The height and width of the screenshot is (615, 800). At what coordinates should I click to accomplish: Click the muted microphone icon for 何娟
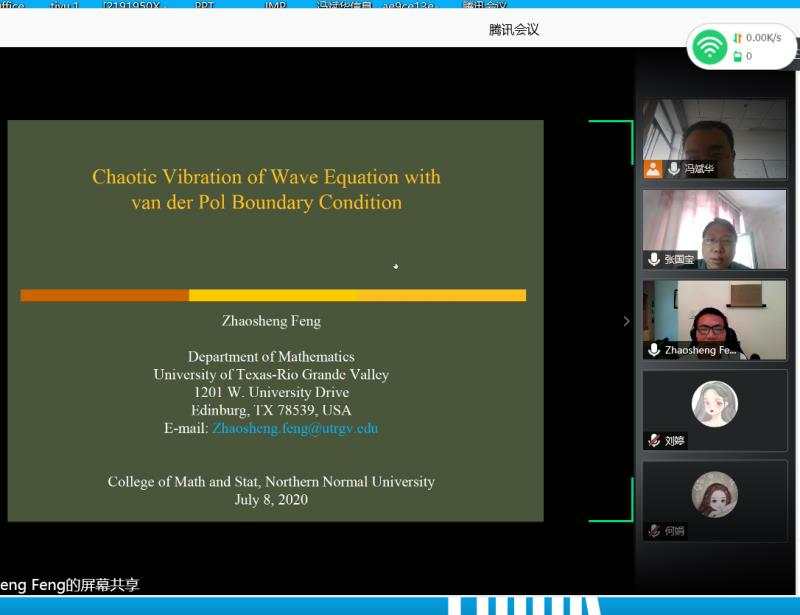coord(654,531)
